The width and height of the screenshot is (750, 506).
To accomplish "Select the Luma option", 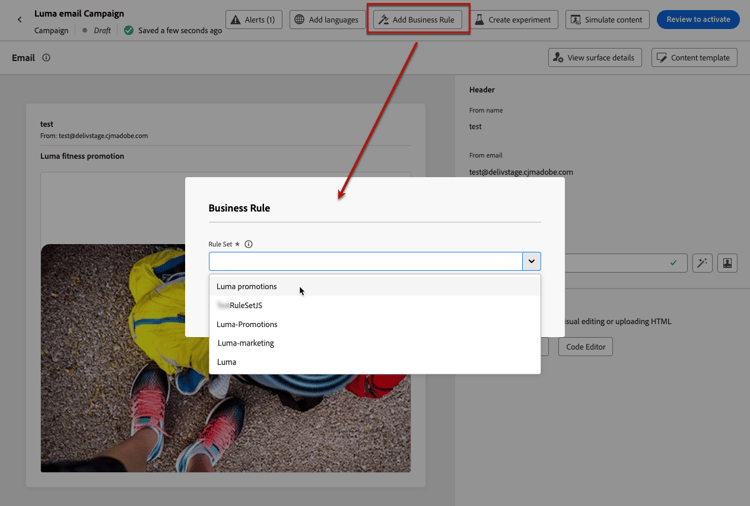I will tap(375, 362).
